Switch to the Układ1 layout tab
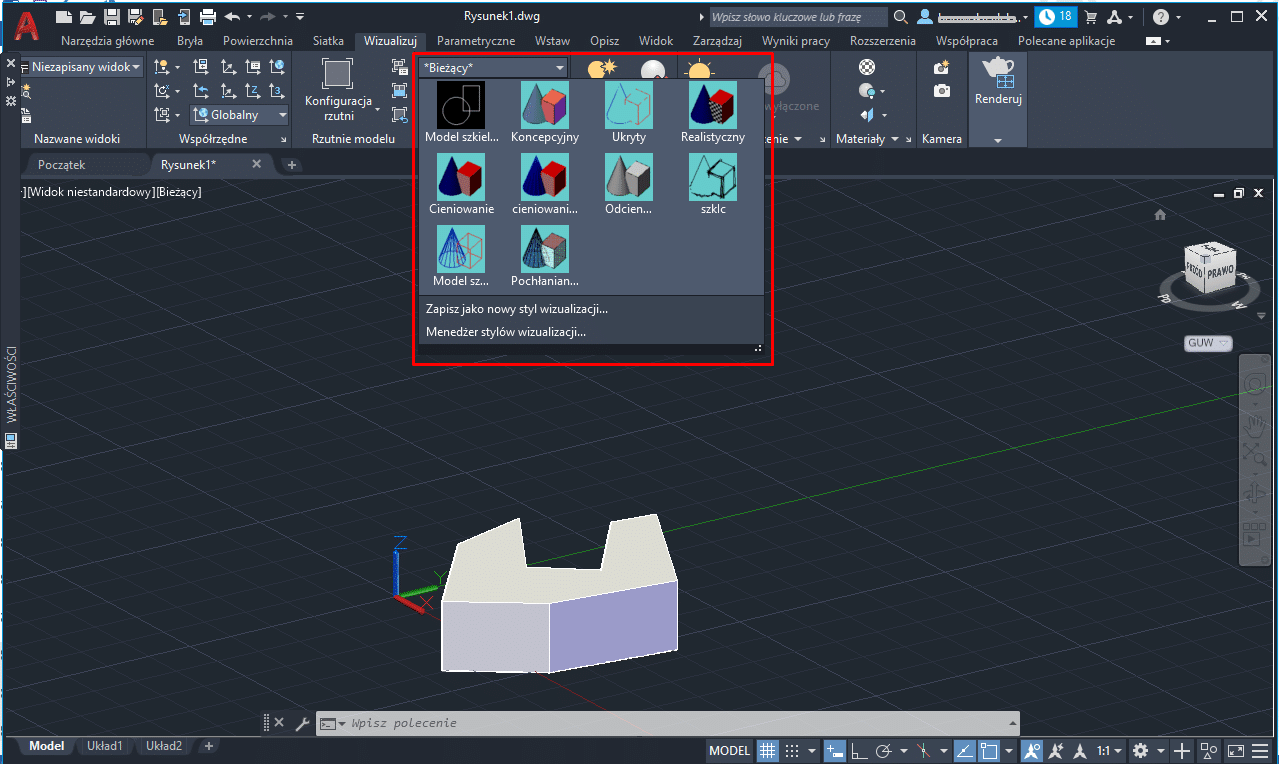This screenshot has width=1279, height=764. coord(105,746)
